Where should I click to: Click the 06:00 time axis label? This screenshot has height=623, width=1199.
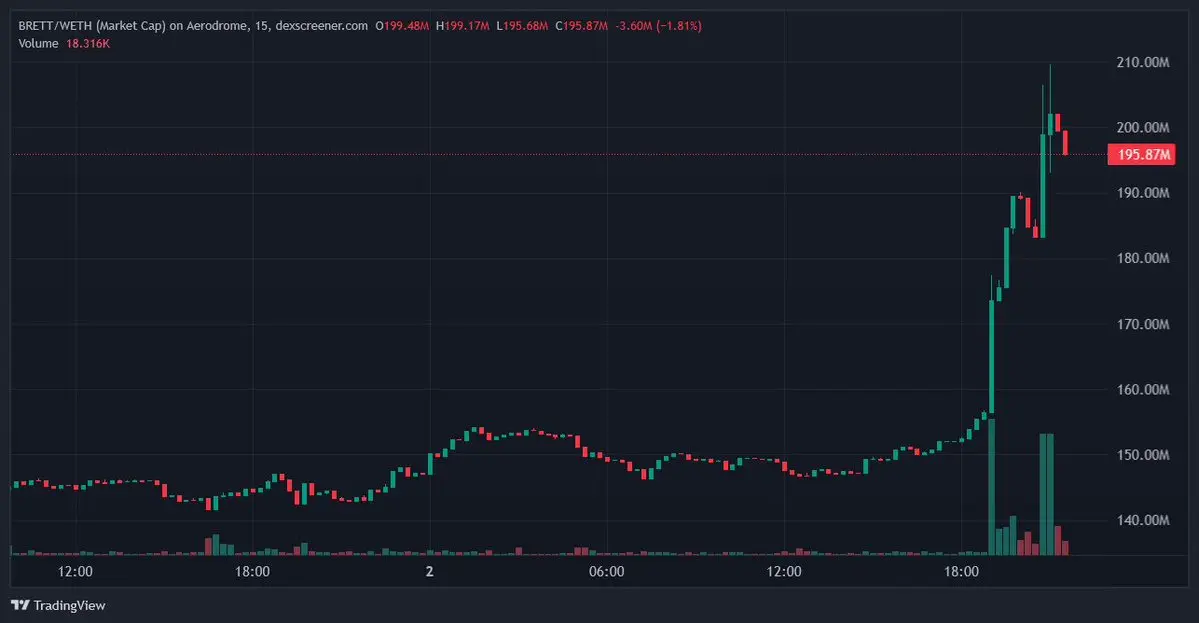point(606,572)
